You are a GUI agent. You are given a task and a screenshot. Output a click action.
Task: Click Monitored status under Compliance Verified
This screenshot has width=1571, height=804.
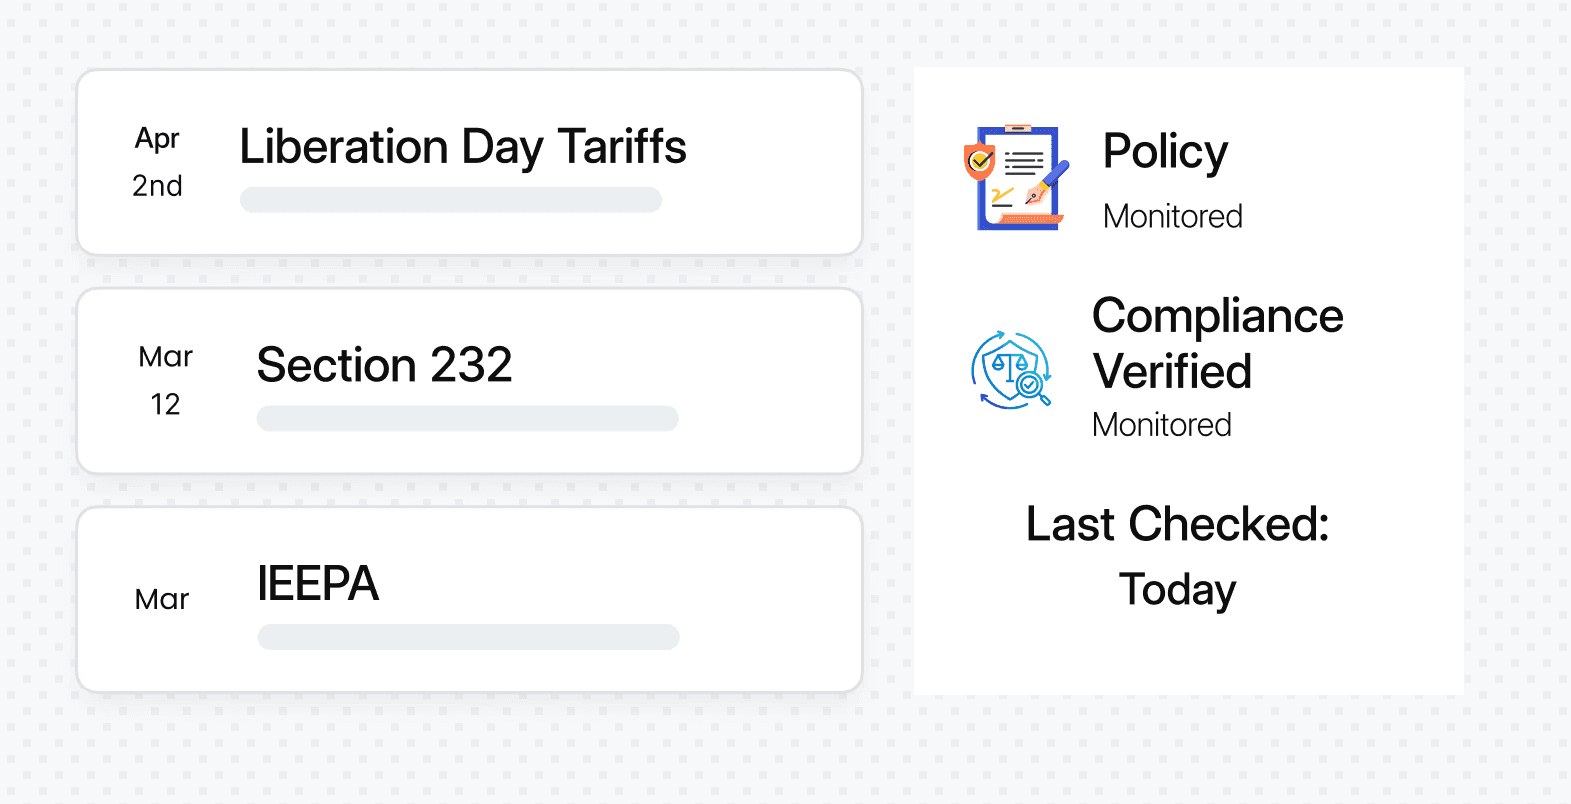1162,425
